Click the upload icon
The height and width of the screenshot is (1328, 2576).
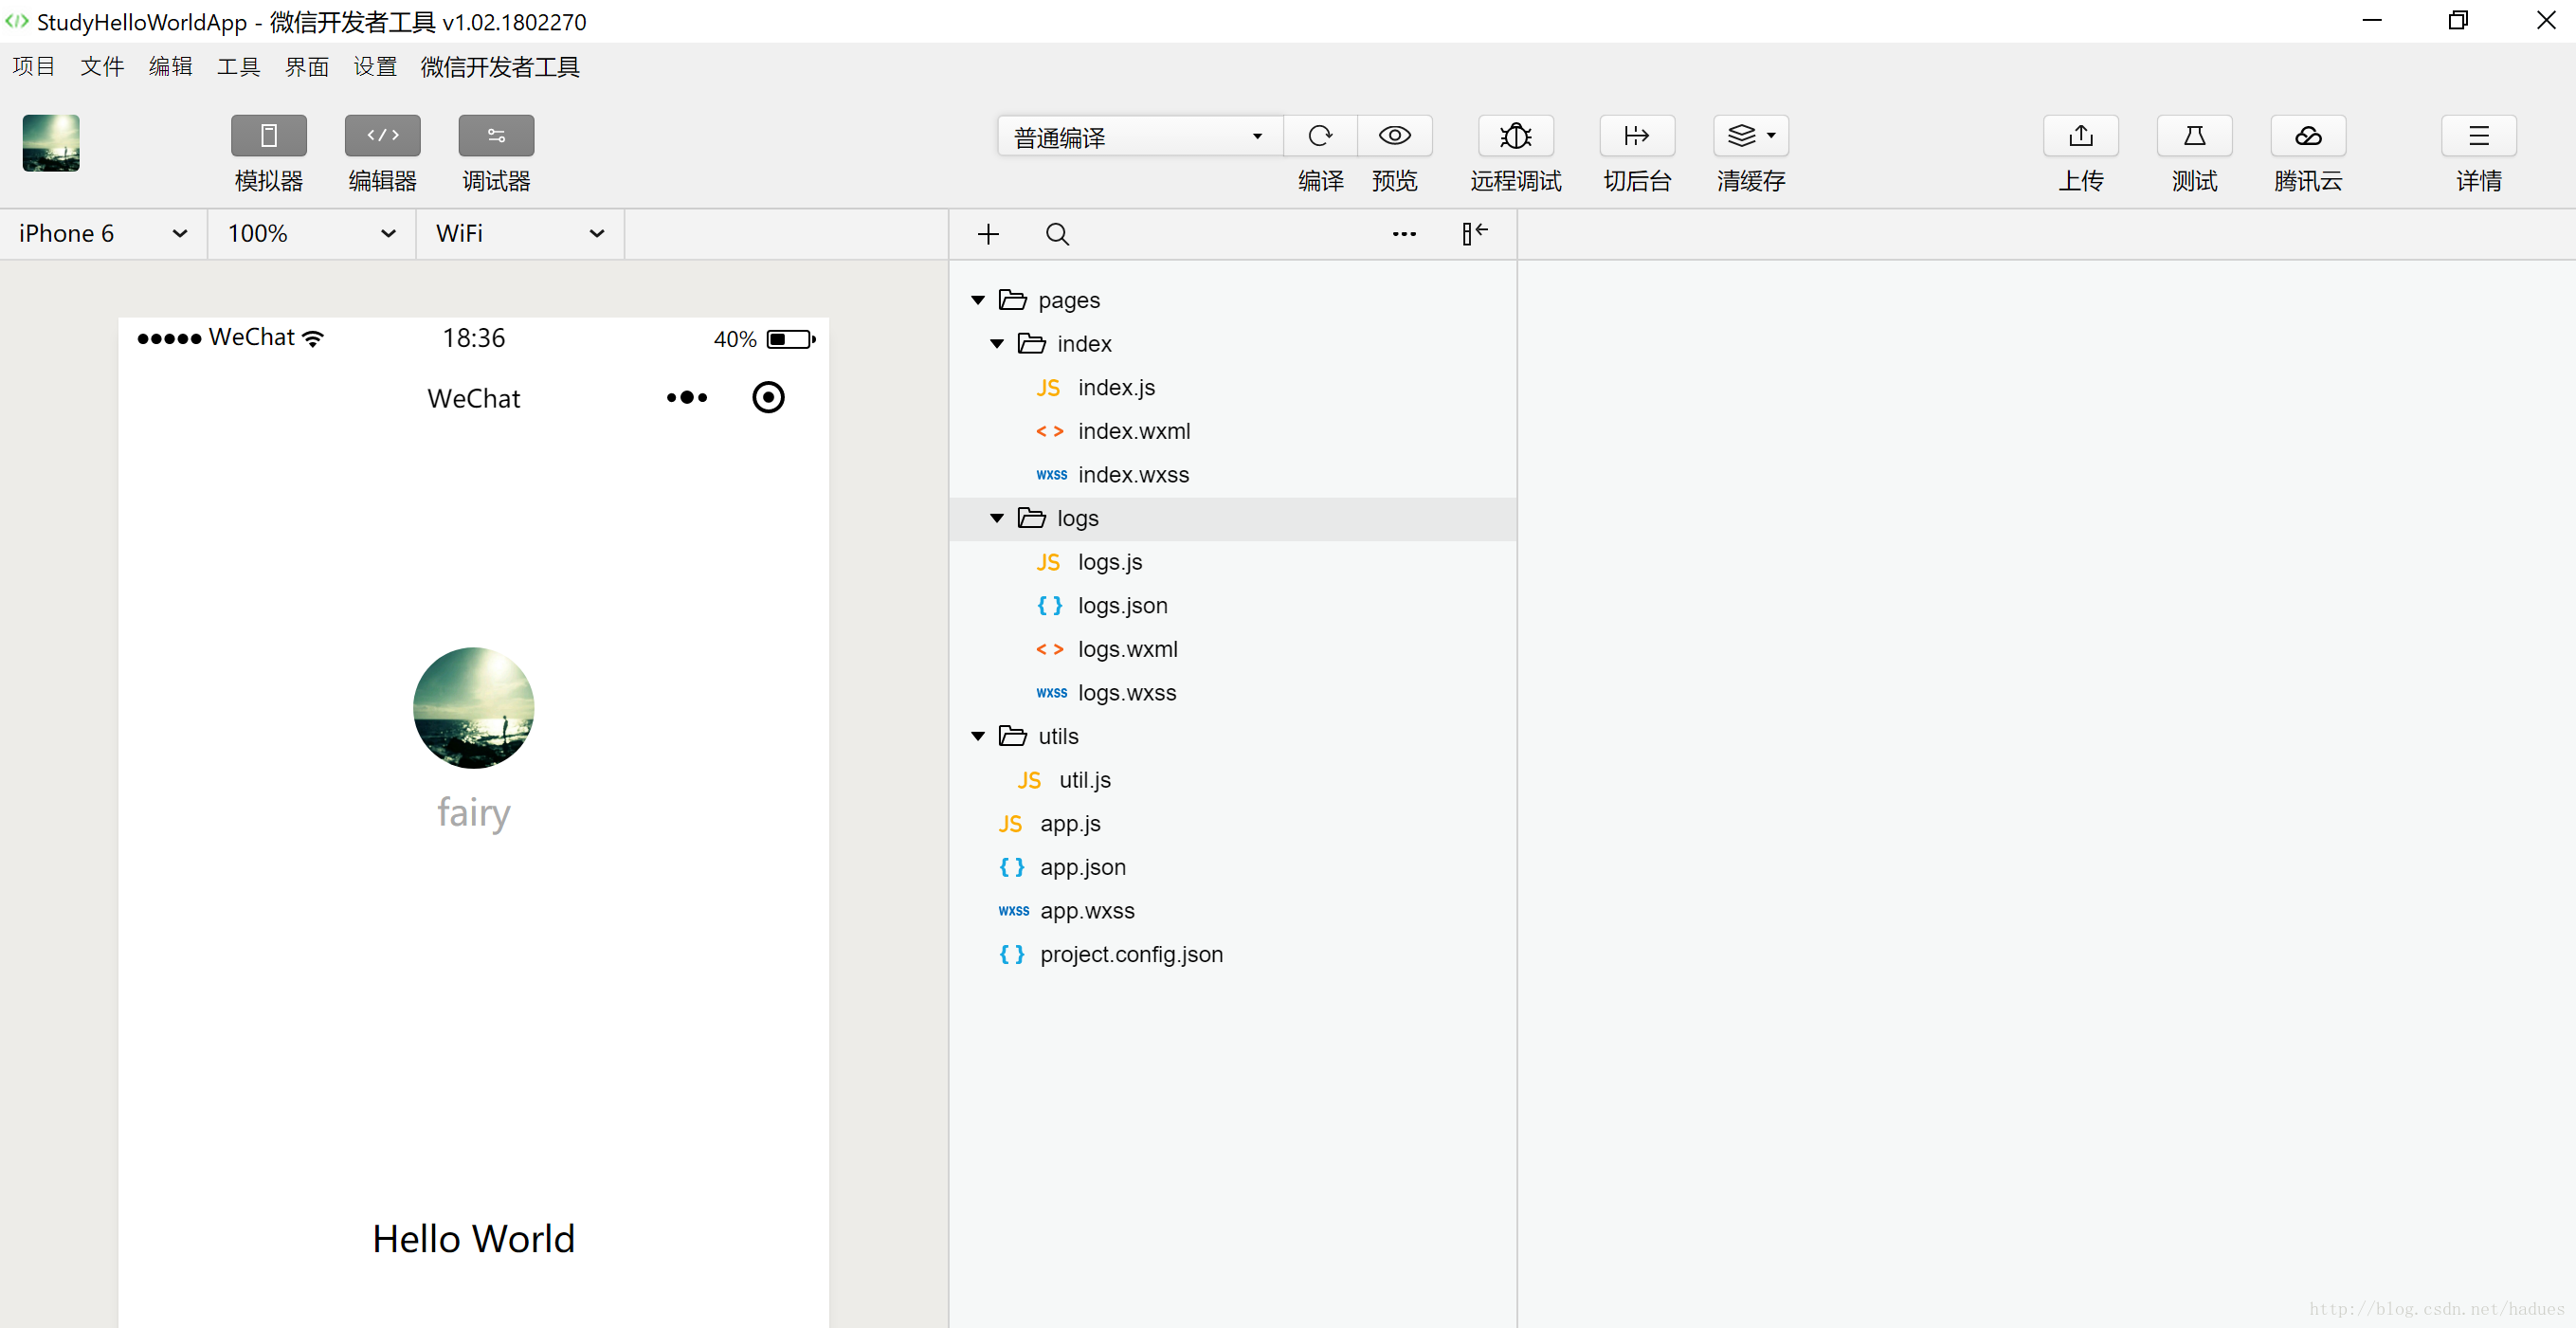pos(2080,136)
